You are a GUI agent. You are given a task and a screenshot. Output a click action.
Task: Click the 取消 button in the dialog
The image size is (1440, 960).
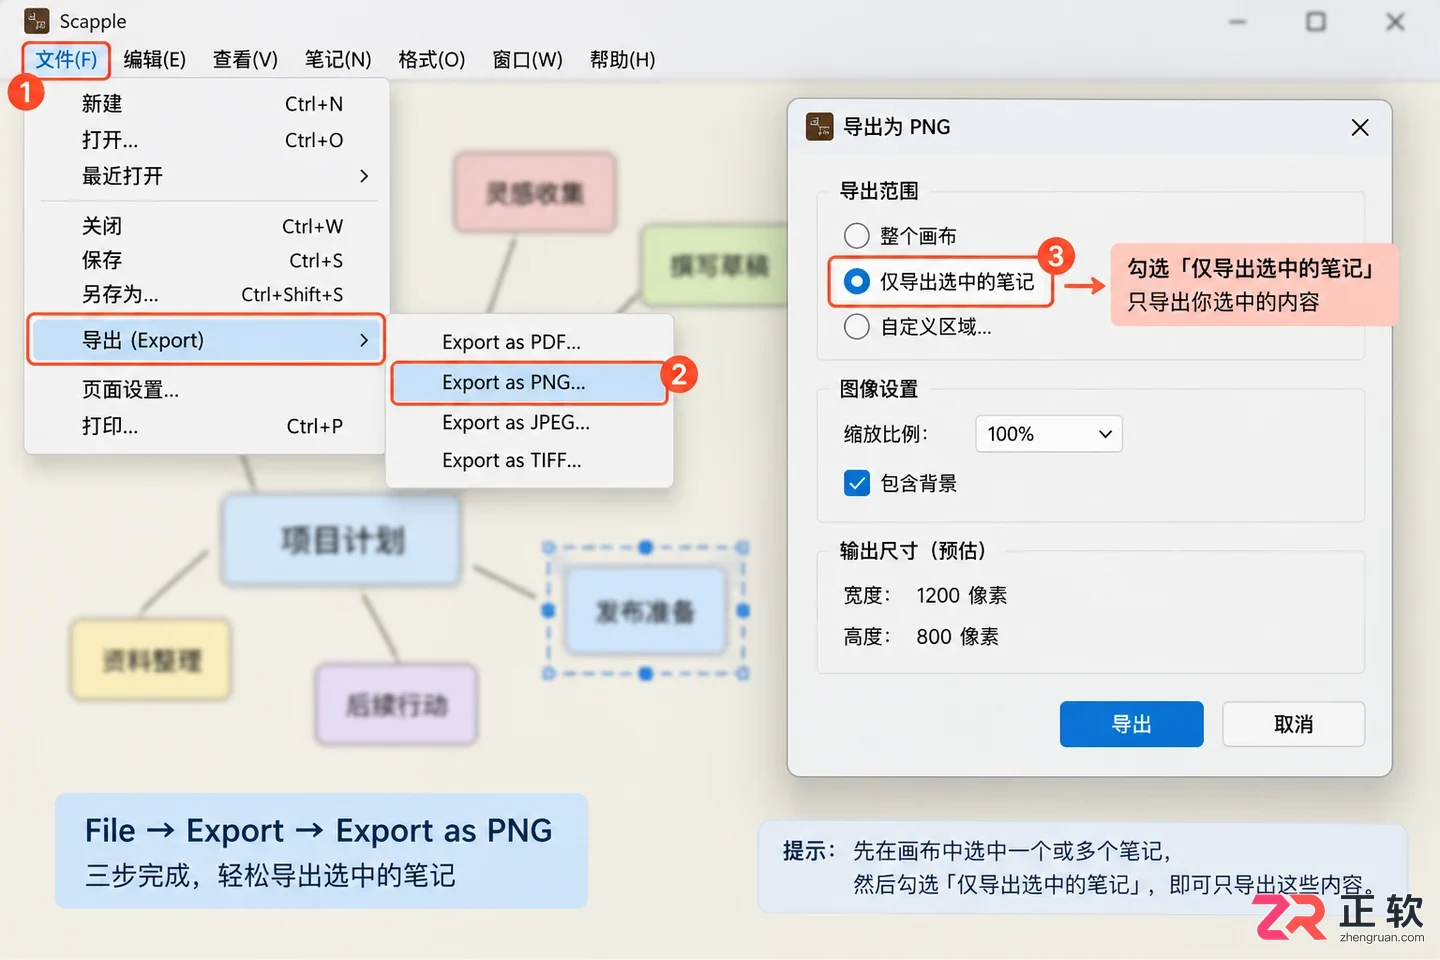[1293, 724]
